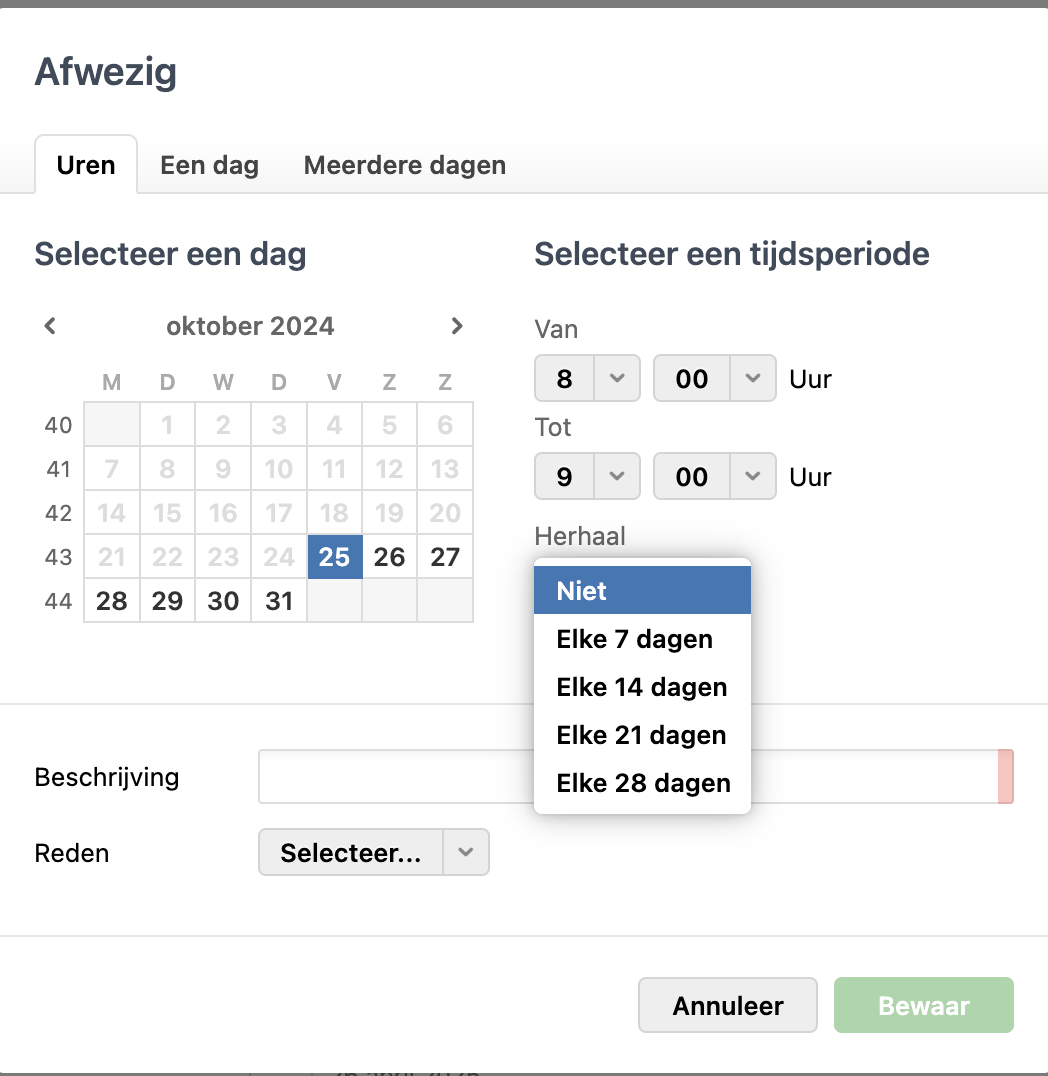Select Elke 21 dagen from list

642,735
